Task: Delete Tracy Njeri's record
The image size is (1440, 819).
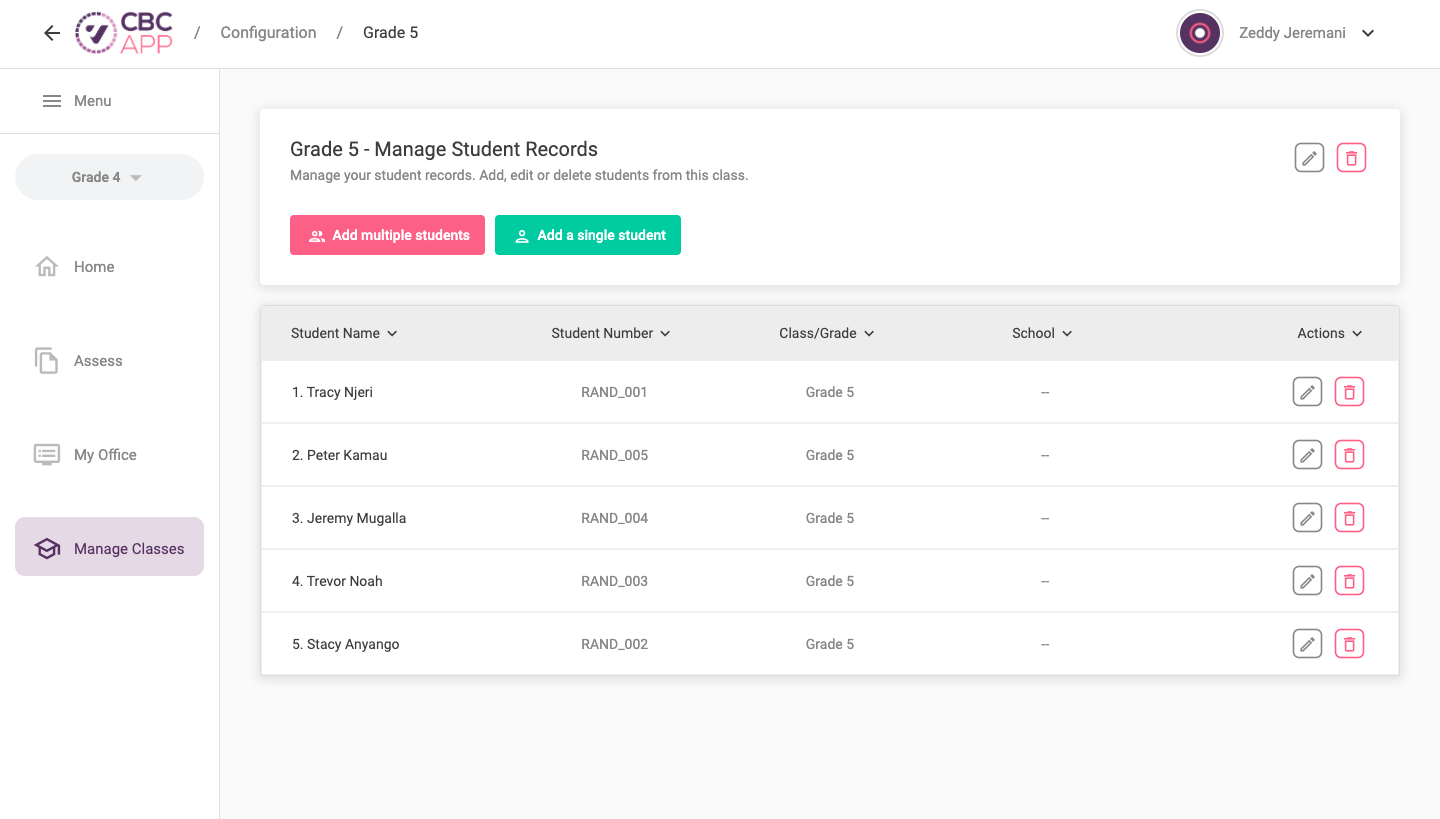Action: [1350, 392]
